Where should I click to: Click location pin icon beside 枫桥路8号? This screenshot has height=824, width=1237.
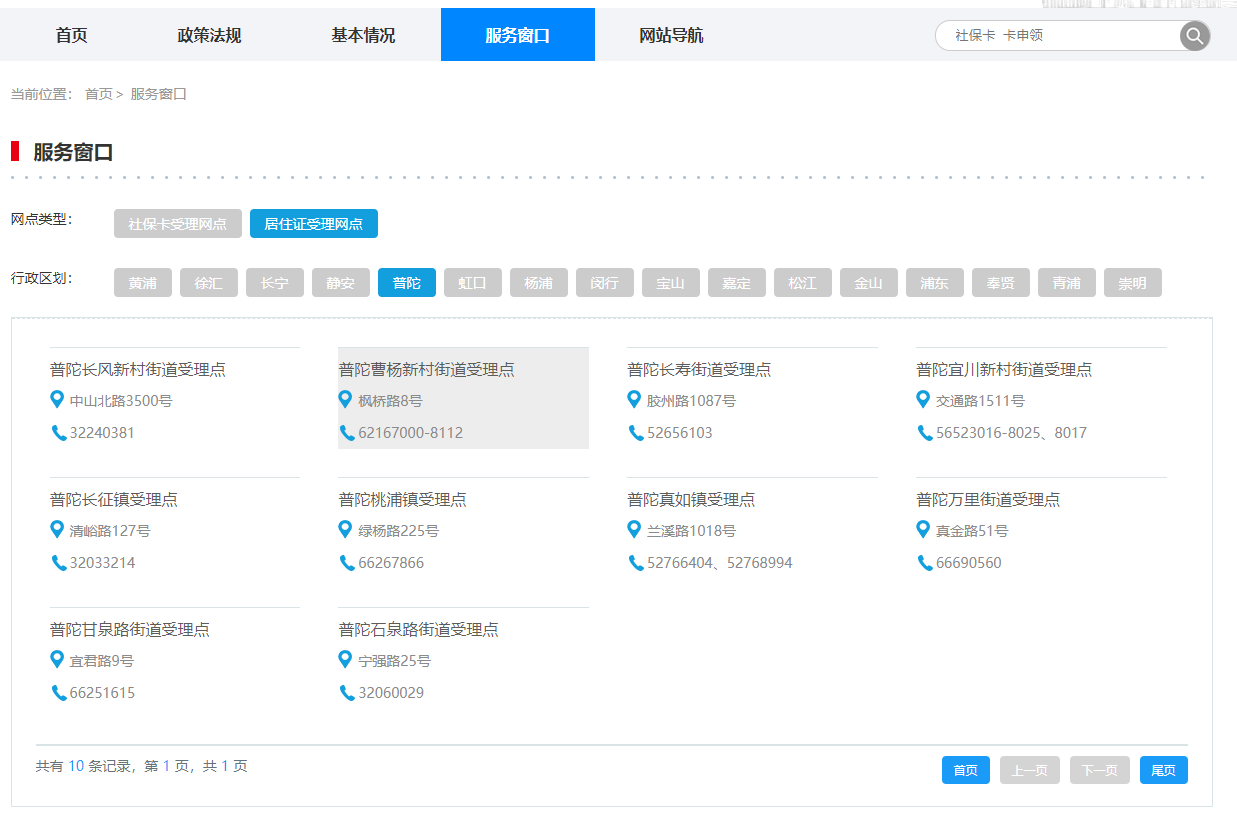346,400
